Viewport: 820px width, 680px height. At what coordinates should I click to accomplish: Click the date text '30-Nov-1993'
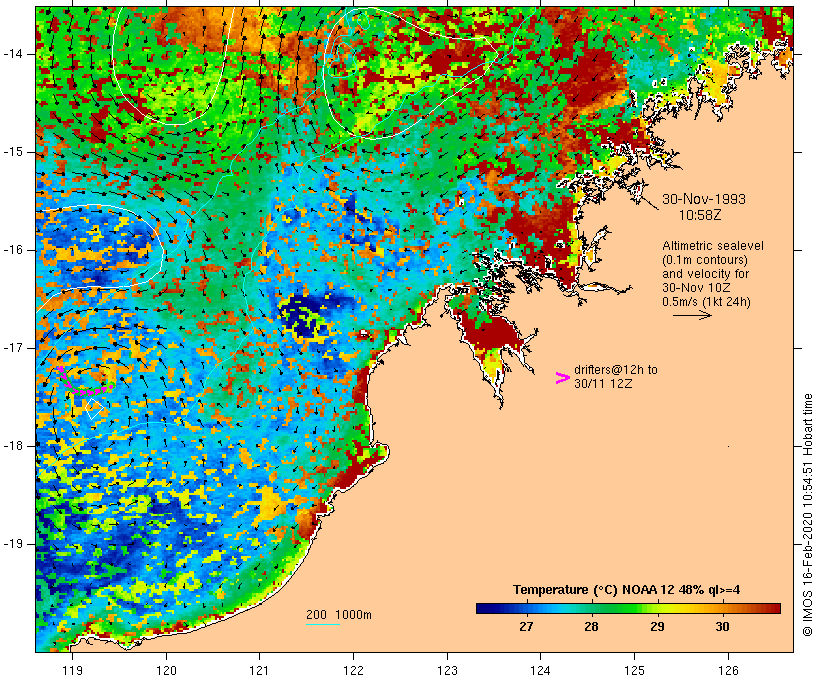[703, 199]
